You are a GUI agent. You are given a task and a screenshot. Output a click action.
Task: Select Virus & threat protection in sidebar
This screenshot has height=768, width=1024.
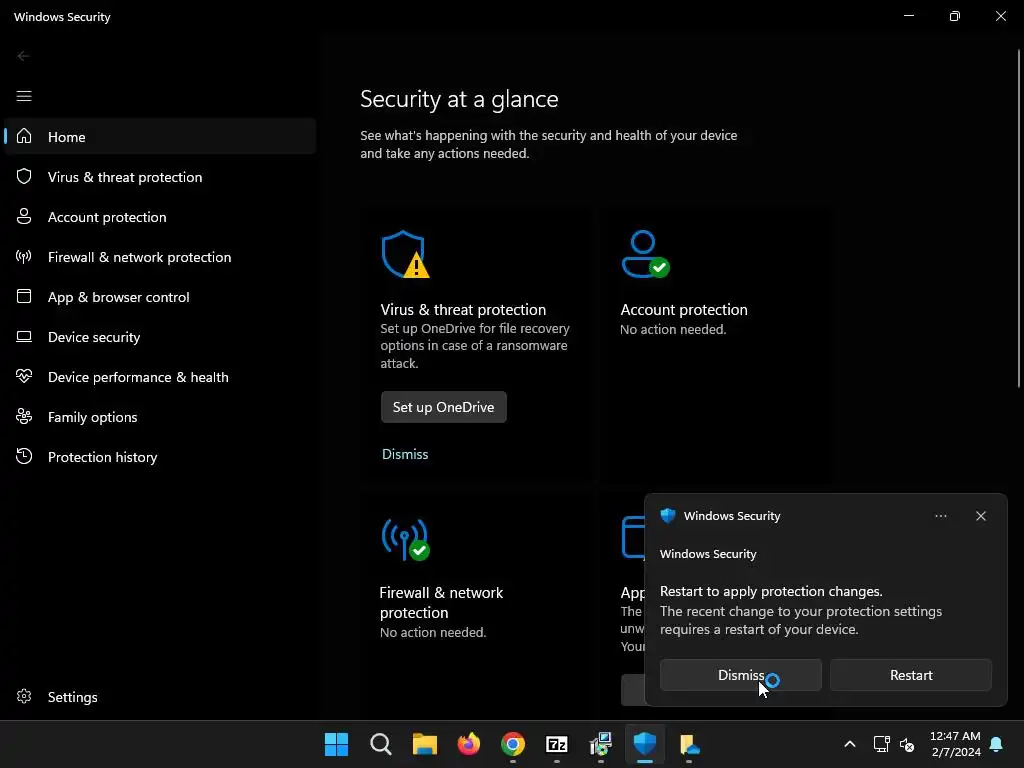pos(160,176)
